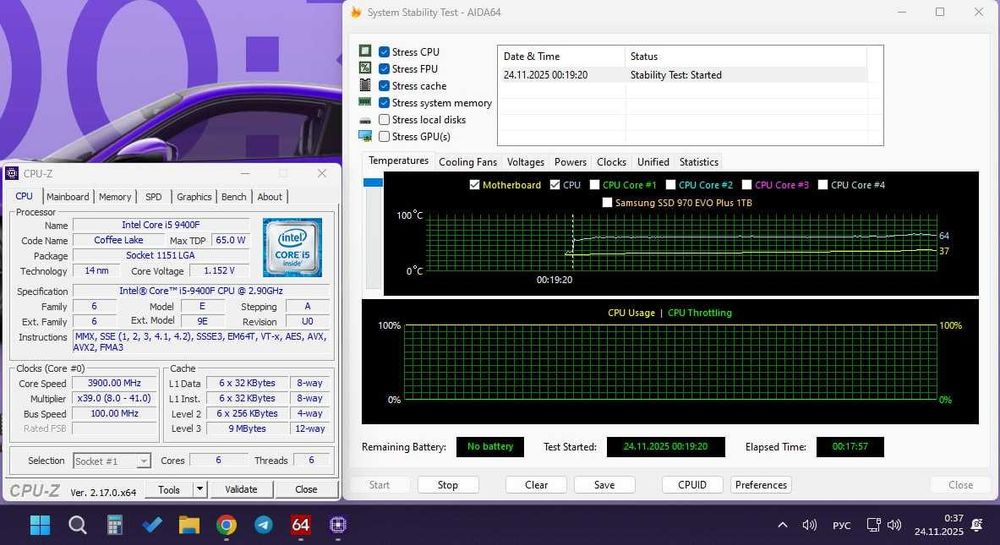Image resolution: width=1000 pixels, height=545 pixels.
Task: Switch to the Unified tab
Action: tap(653, 162)
